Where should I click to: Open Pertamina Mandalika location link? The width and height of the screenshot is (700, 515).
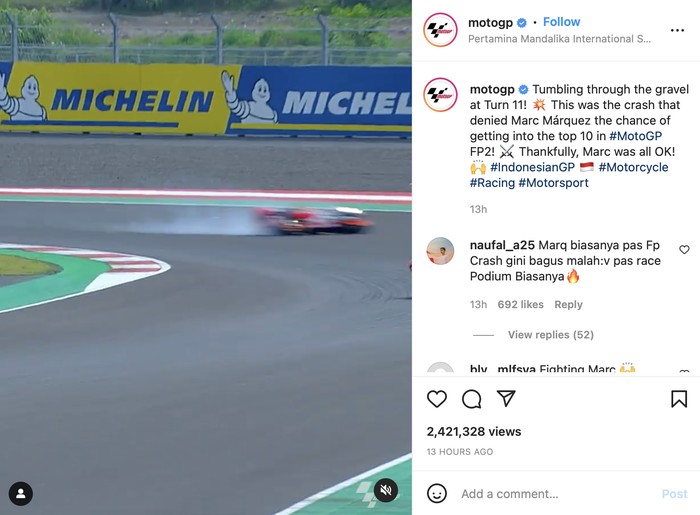559,39
